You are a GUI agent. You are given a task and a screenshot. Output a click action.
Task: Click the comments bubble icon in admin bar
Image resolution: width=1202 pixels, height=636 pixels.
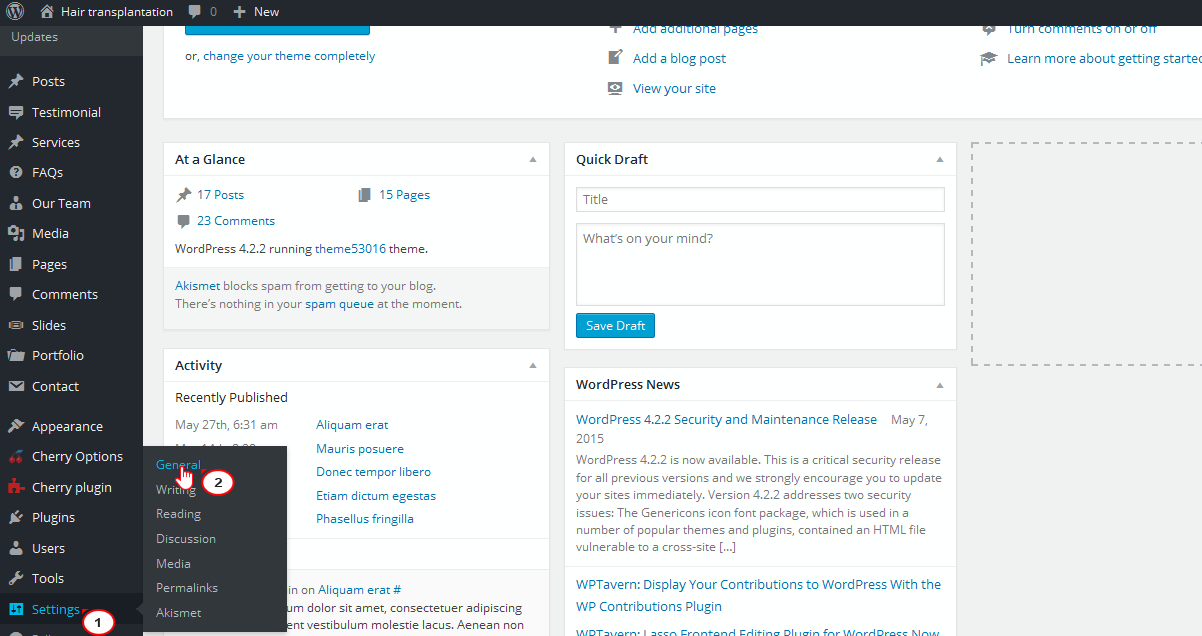pyautogui.click(x=194, y=12)
